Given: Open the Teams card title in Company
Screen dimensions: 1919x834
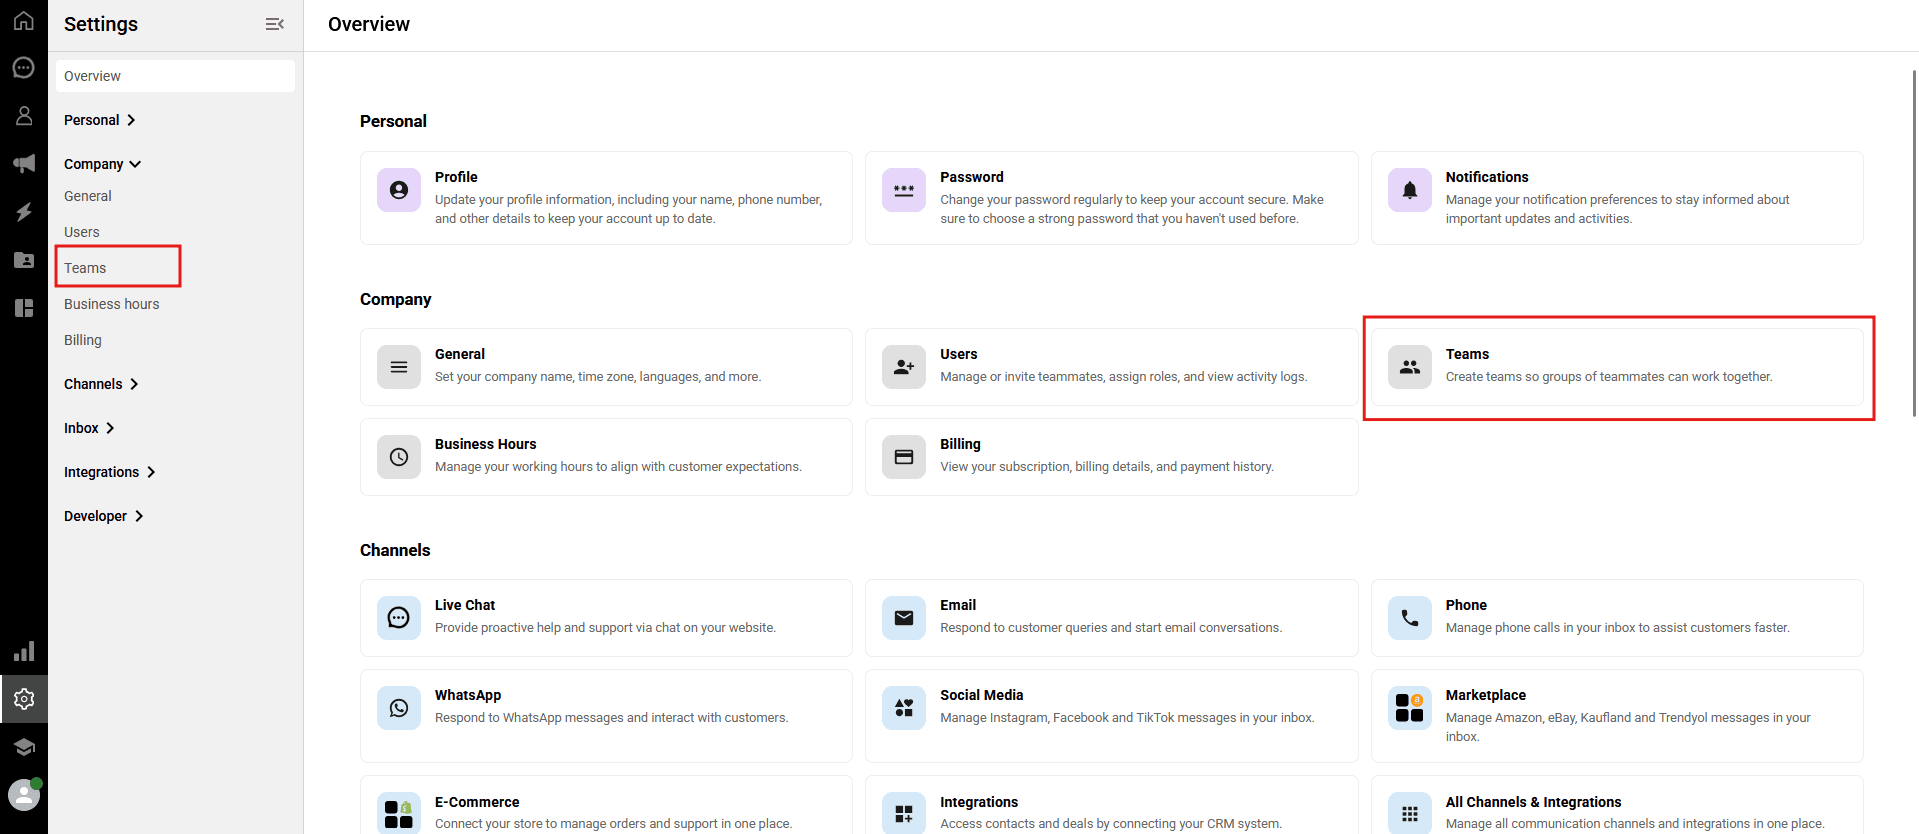Looking at the screenshot, I should point(1467,354).
